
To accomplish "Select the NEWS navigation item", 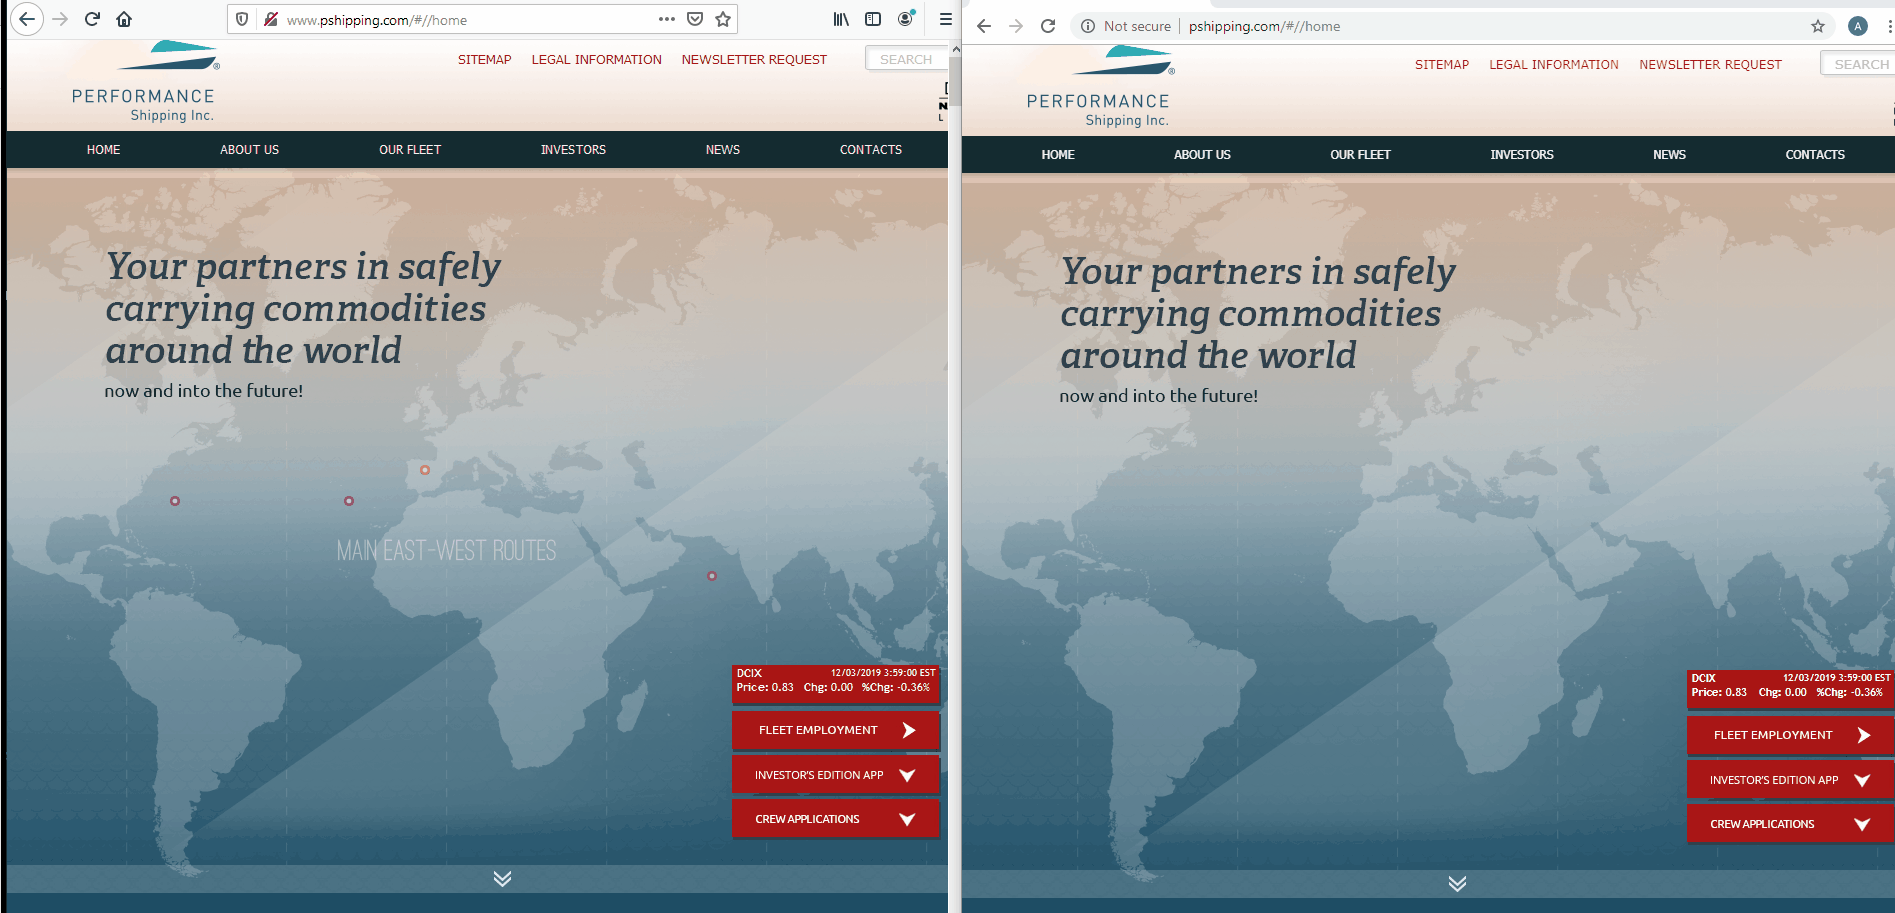I will click(x=722, y=149).
